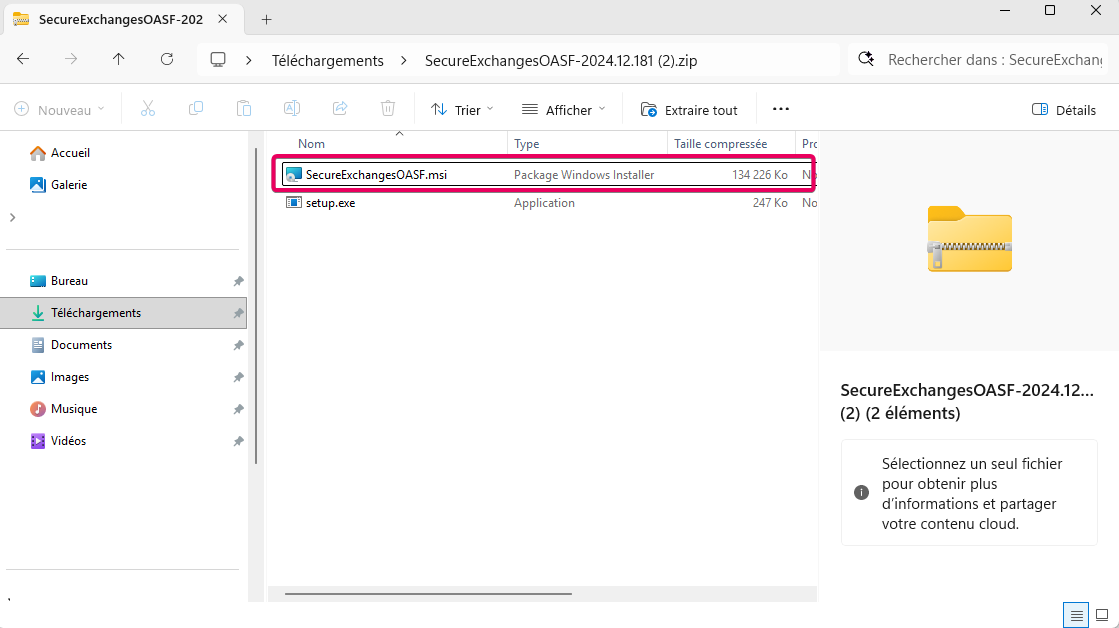
Task: Click the horizontal scrollbar of file list
Action: point(428,594)
